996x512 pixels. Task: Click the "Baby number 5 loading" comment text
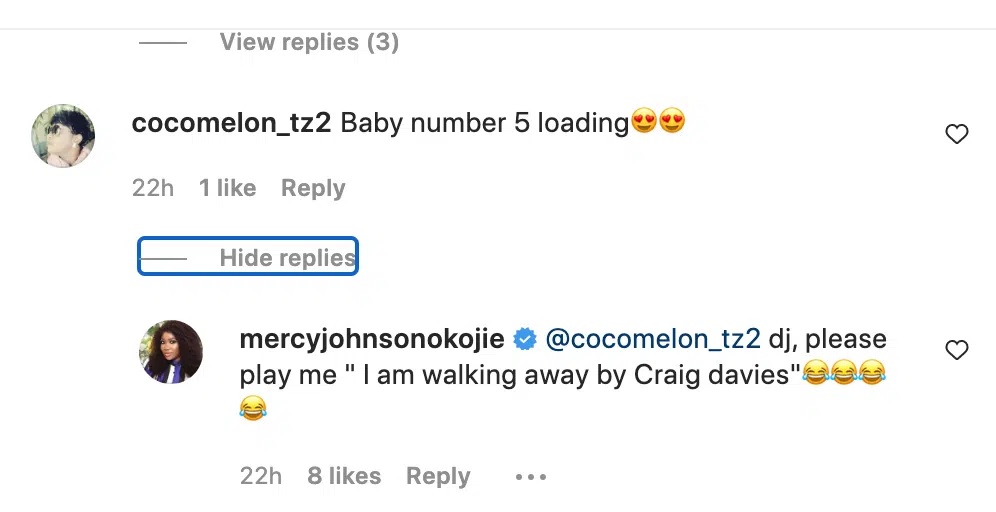[x=484, y=123]
